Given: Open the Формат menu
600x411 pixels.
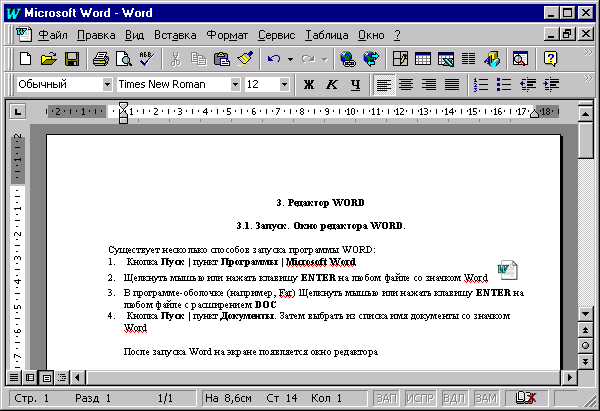Looking at the screenshot, I should [227, 35].
